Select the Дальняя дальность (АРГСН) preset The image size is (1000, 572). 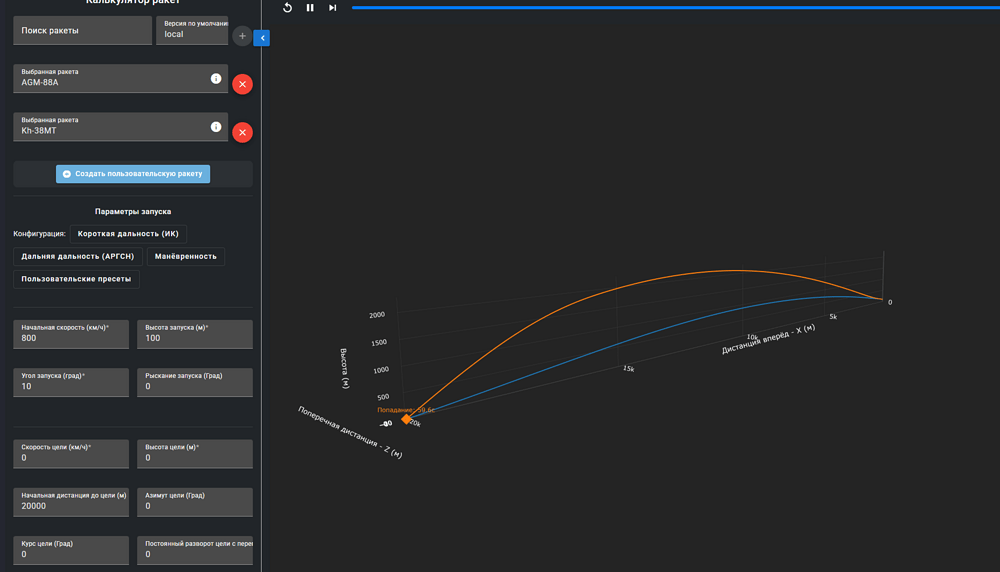coord(77,257)
